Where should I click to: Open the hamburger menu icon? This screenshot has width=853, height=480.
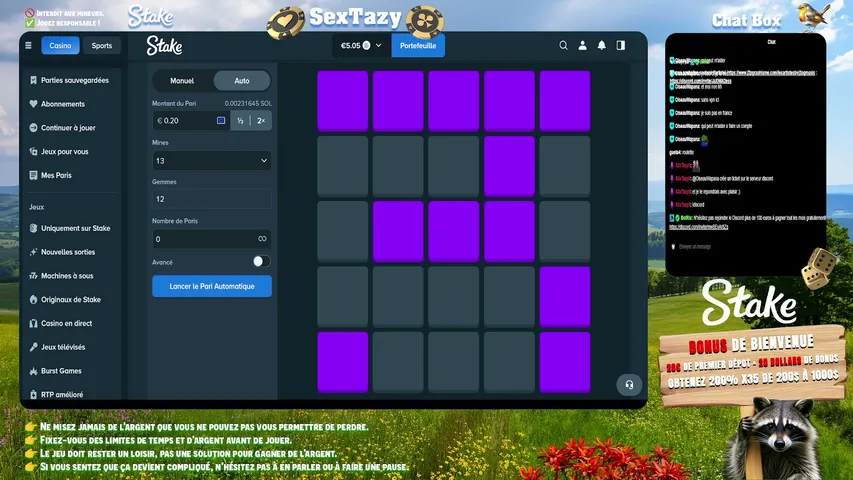coord(28,46)
